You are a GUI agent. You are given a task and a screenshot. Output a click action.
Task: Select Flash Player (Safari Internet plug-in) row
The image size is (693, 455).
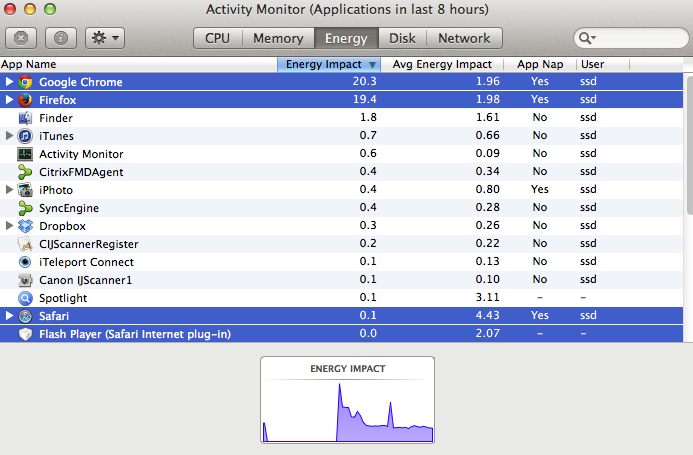point(341,334)
